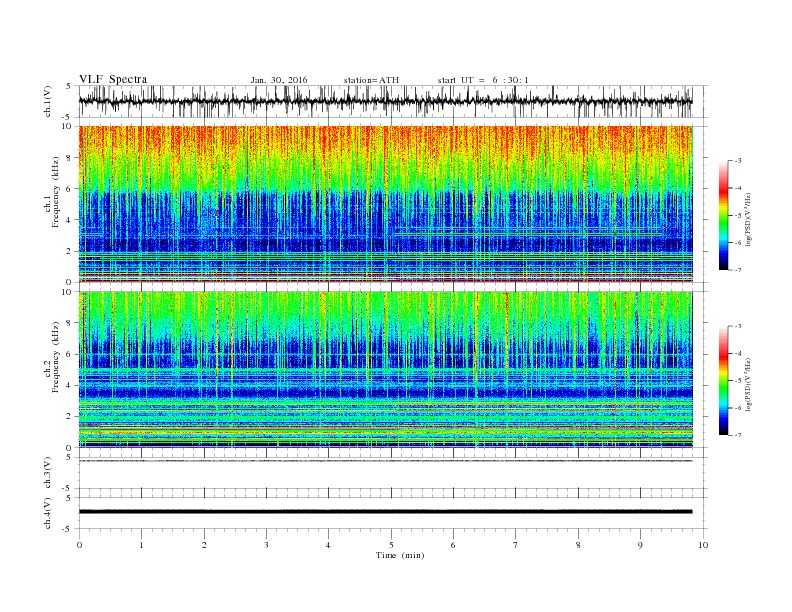
Task: Click the "2" tick on the time axis
Action: coord(204,545)
